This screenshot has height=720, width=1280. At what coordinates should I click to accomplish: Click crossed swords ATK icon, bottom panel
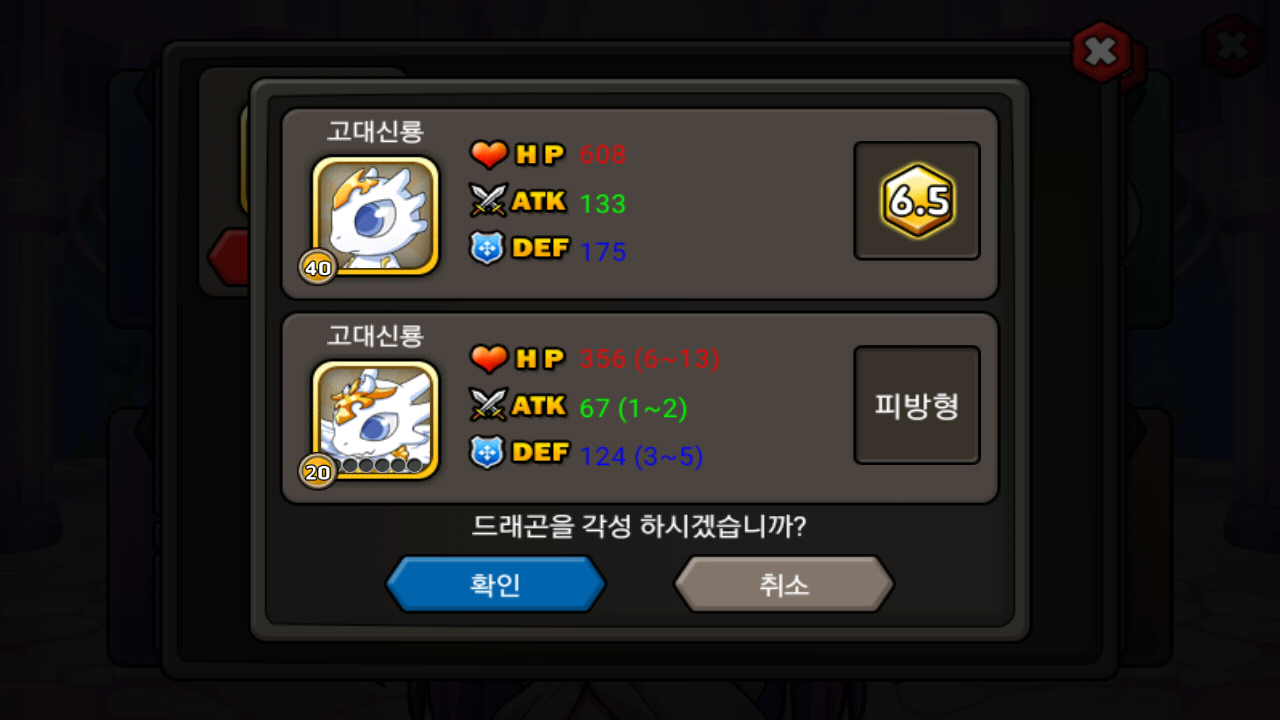tap(489, 406)
